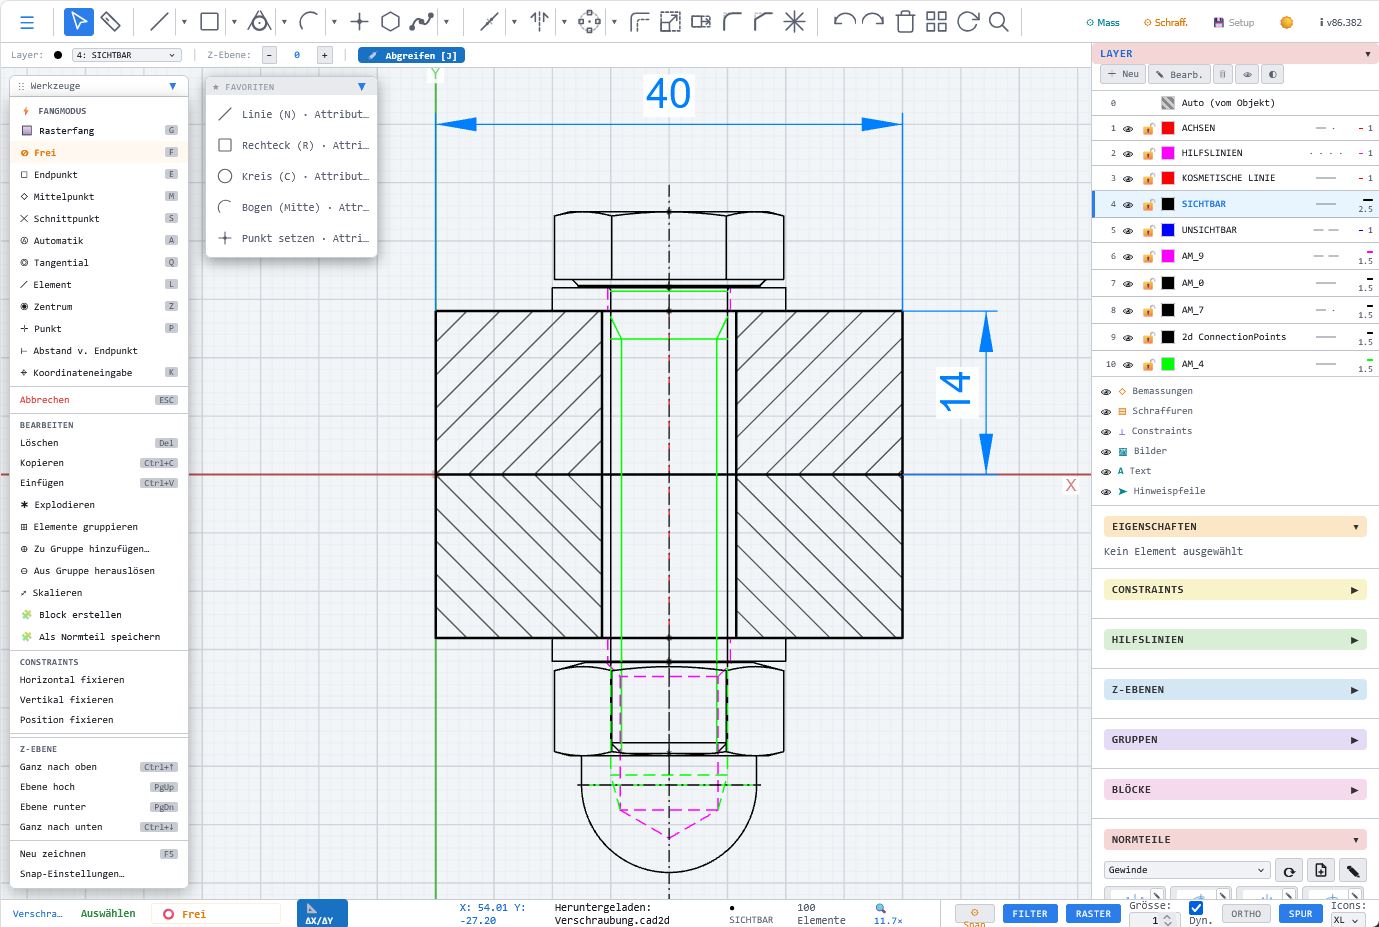This screenshot has width=1379, height=927.
Task: Select the trim line tool
Action: click(x=489, y=21)
